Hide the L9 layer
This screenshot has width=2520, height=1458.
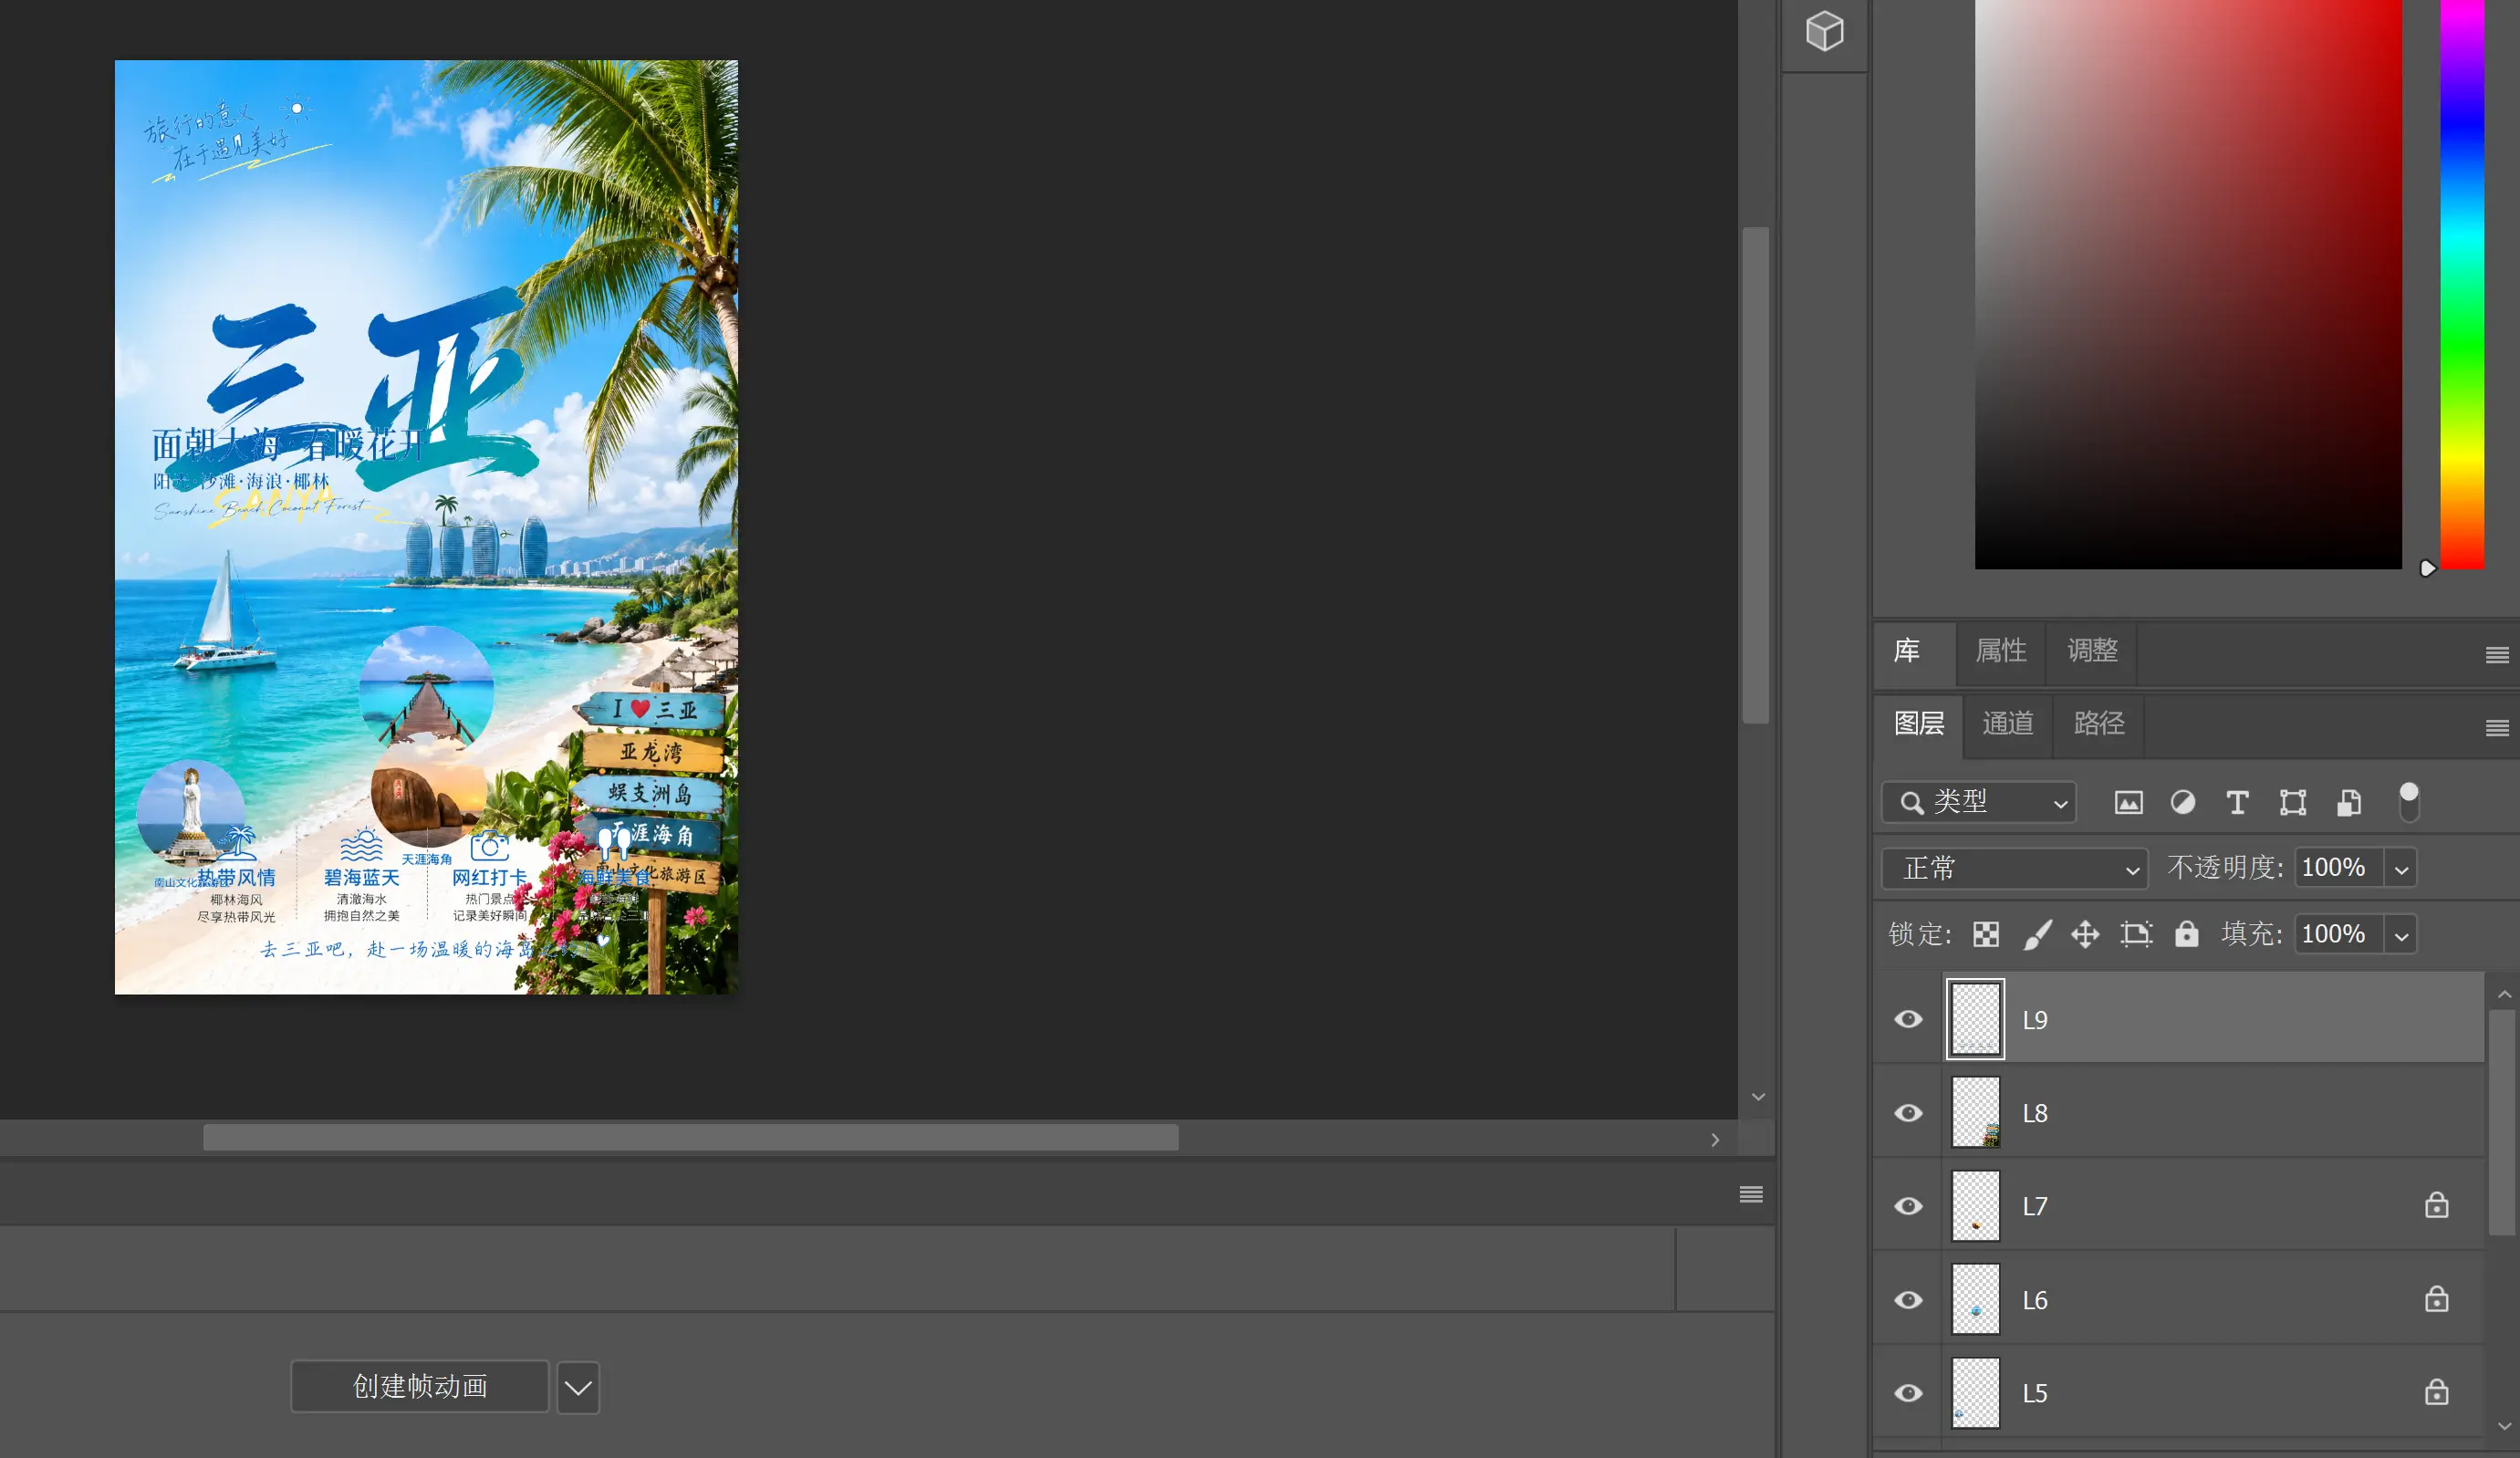coord(1908,1019)
